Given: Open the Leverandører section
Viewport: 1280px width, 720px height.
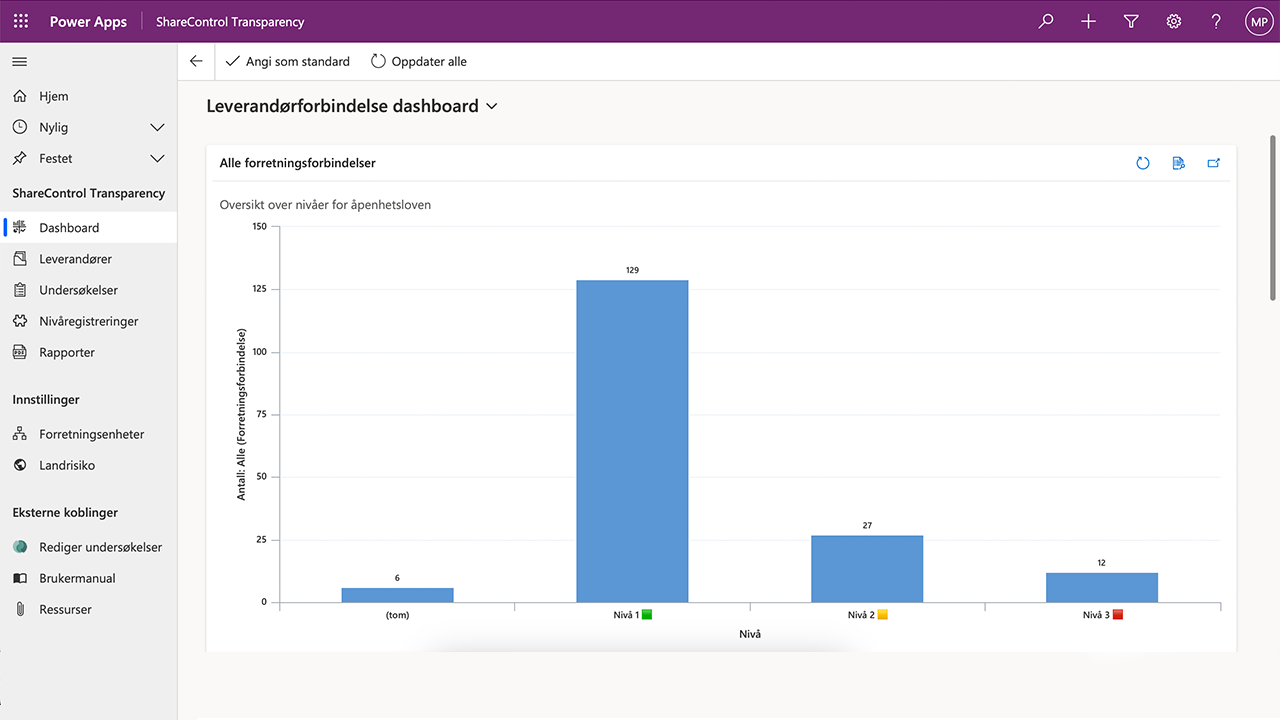Looking at the screenshot, I should pos(75,258).
